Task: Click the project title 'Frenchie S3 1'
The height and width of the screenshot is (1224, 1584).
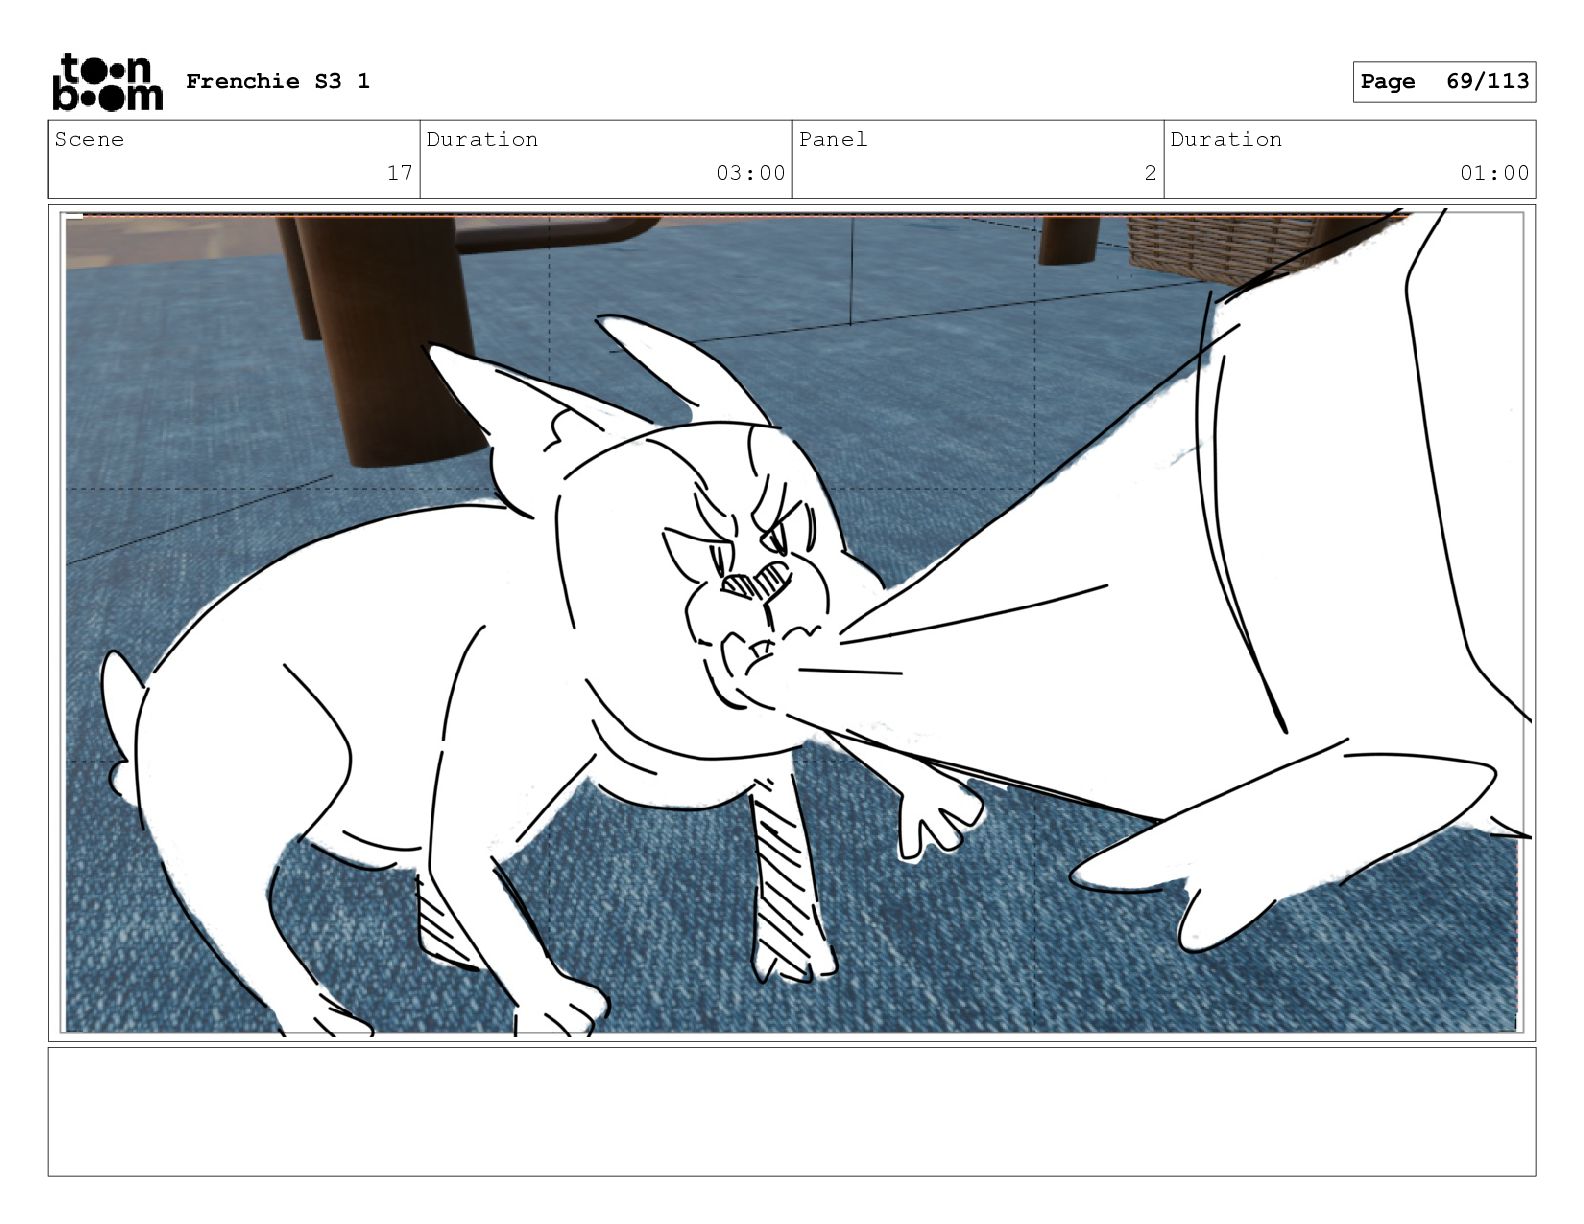Action: tap(278, 81)
